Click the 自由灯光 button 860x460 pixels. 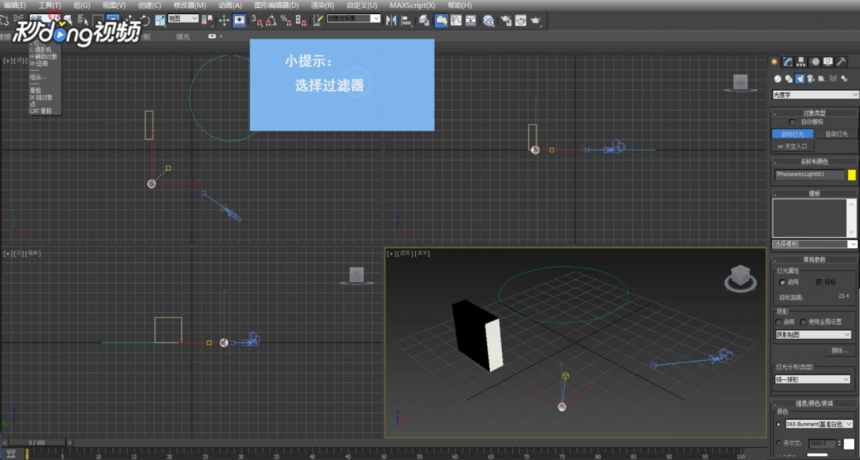point(836,134)
